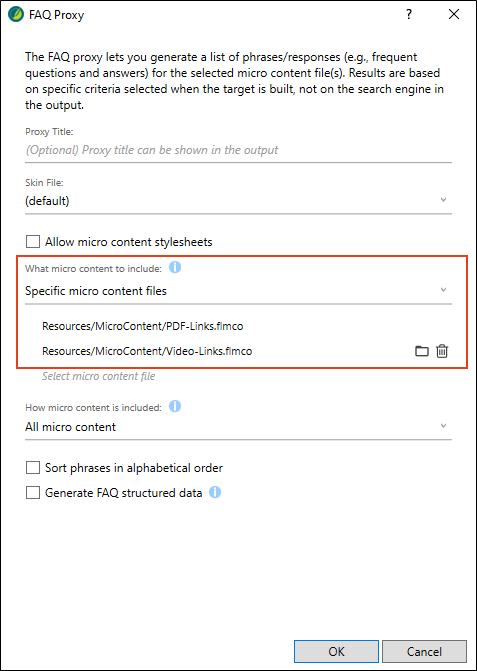Toggle Generate FAQ structured data checkbox

click(x=33, y=493)
